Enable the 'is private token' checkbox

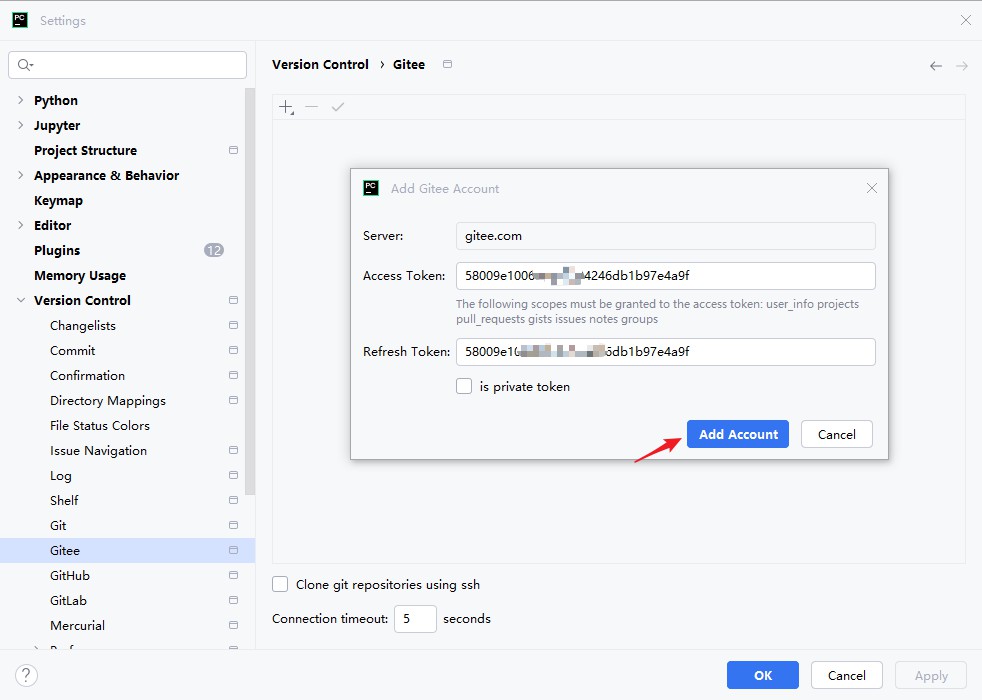[x=464, y=386]
